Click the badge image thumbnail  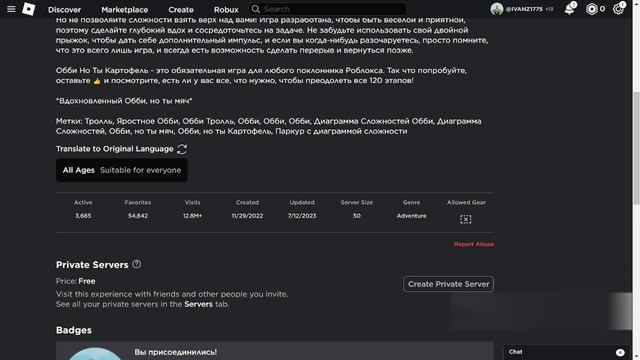95,354
